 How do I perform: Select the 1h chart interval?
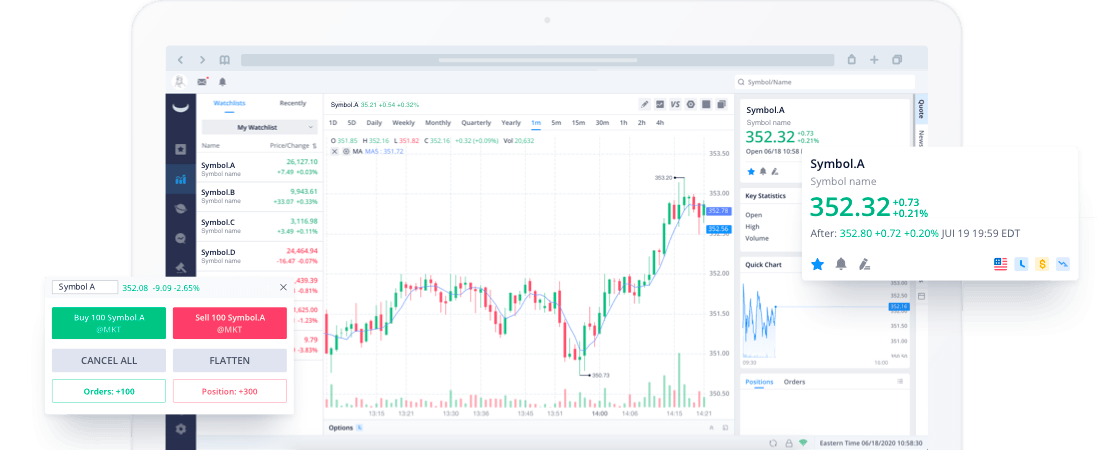[623, 122]
